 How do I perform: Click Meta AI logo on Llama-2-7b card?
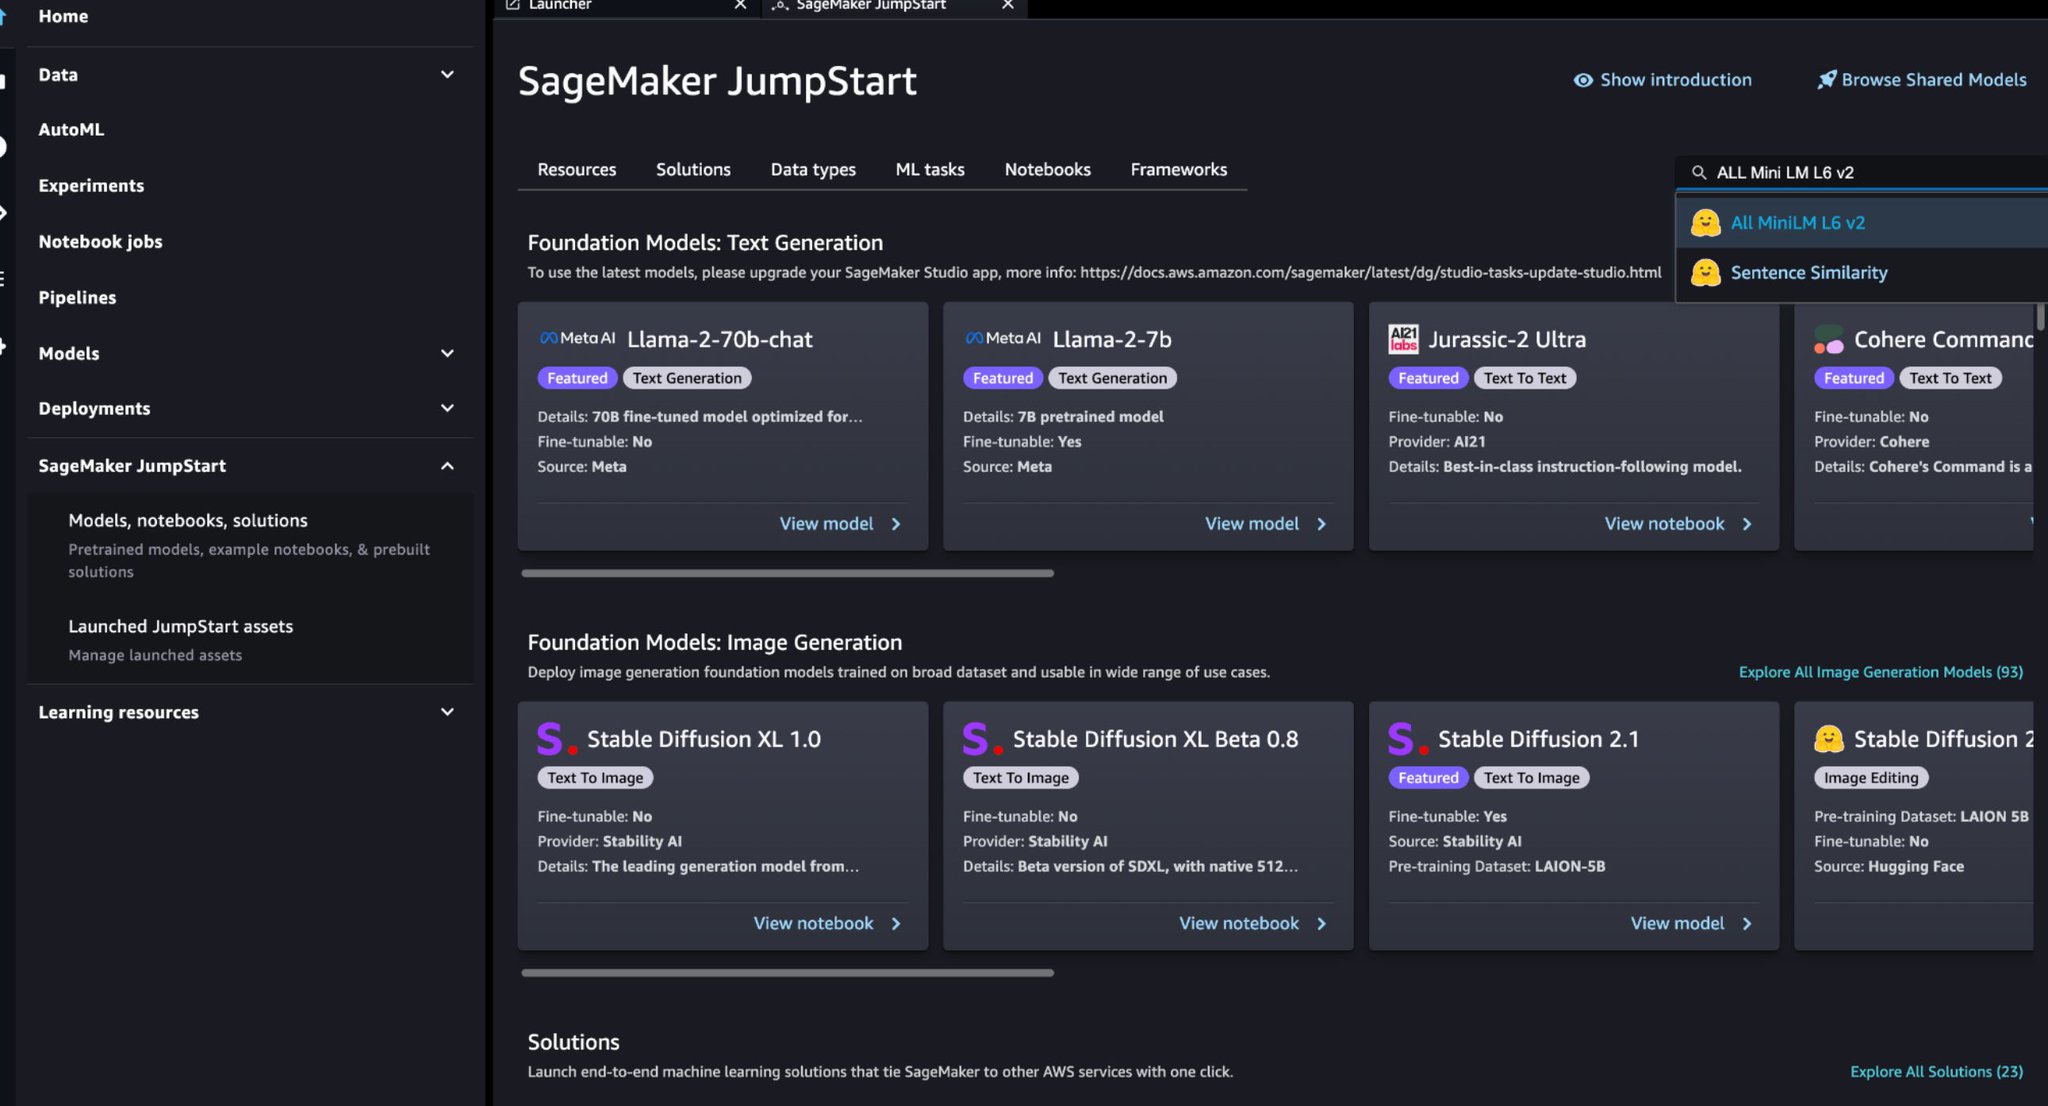click(x=1003, y=338)
